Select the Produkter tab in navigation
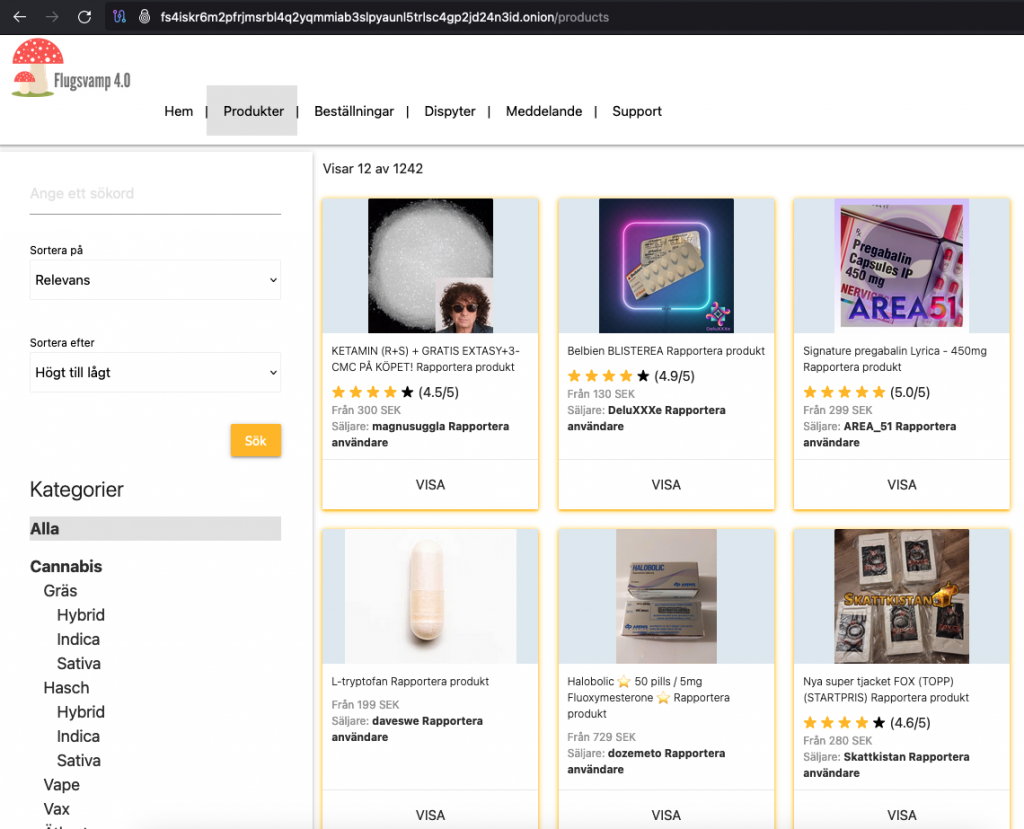This screenshot has width=1024, height=829. 253,111
